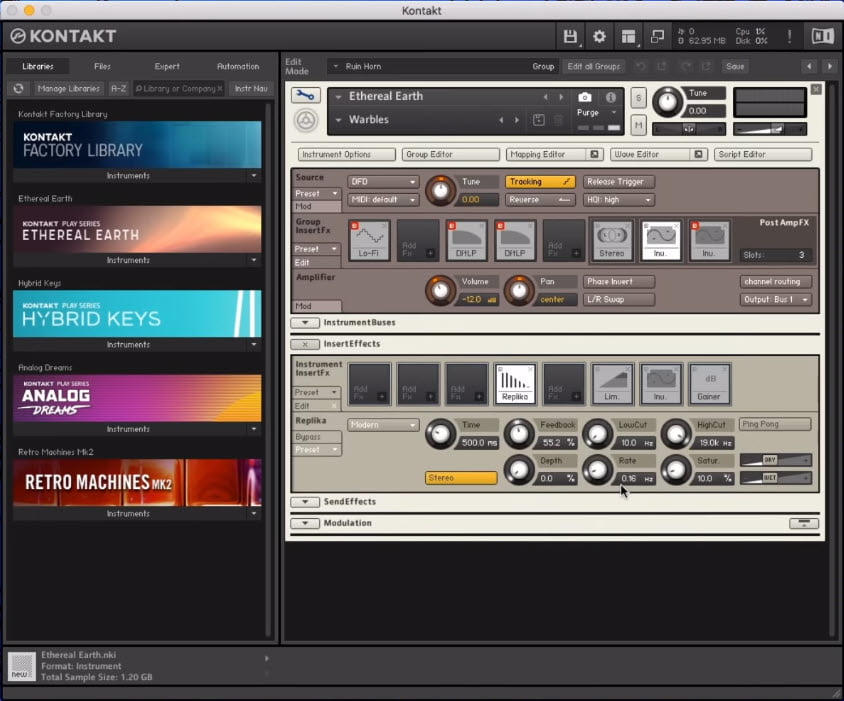Toggle Replika Stereo button
Image resolution: width=844 pixels, height=701 pixels.
461,478
